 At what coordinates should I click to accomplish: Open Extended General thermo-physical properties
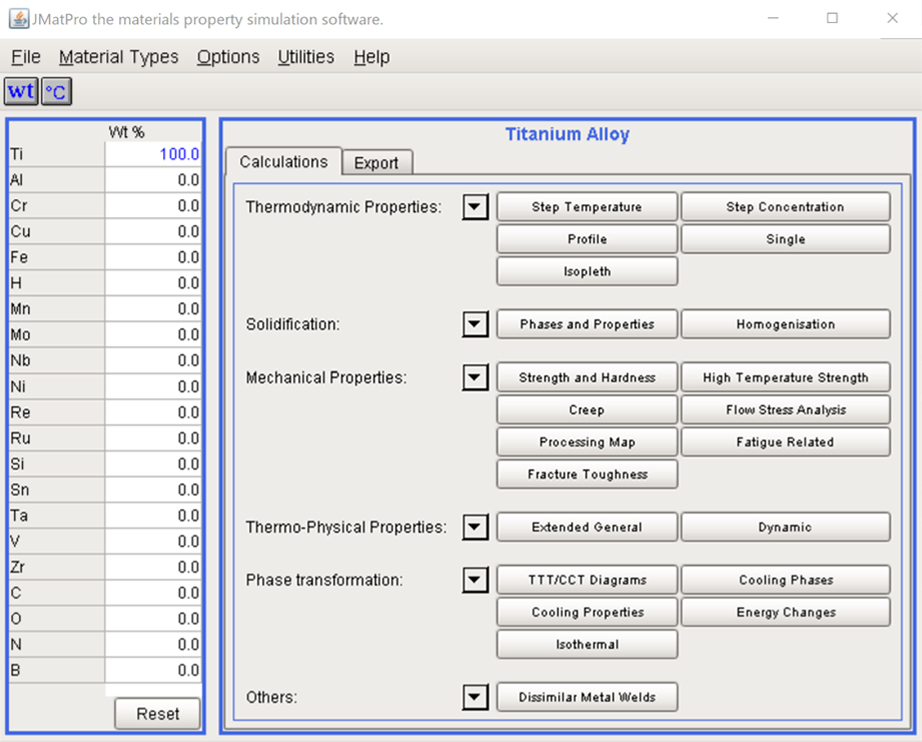(x=587, y=527)
